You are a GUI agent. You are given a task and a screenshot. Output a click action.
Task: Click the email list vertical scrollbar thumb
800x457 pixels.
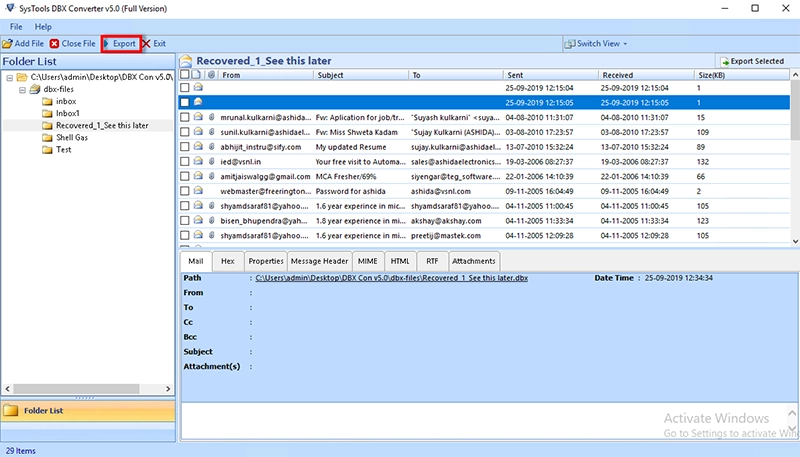[795, 110]
